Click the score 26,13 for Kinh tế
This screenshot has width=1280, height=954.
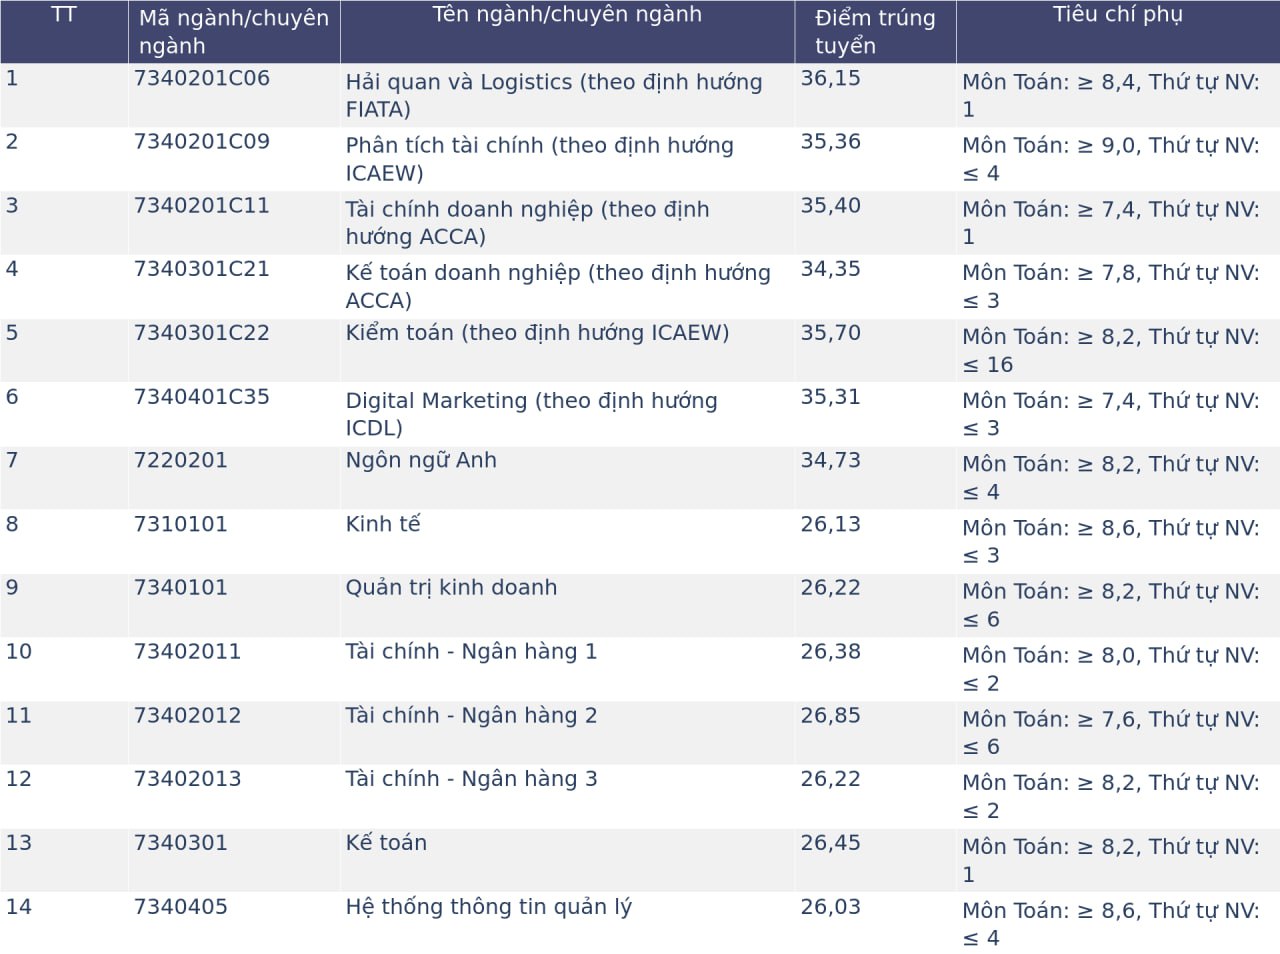tap(830, 525)
